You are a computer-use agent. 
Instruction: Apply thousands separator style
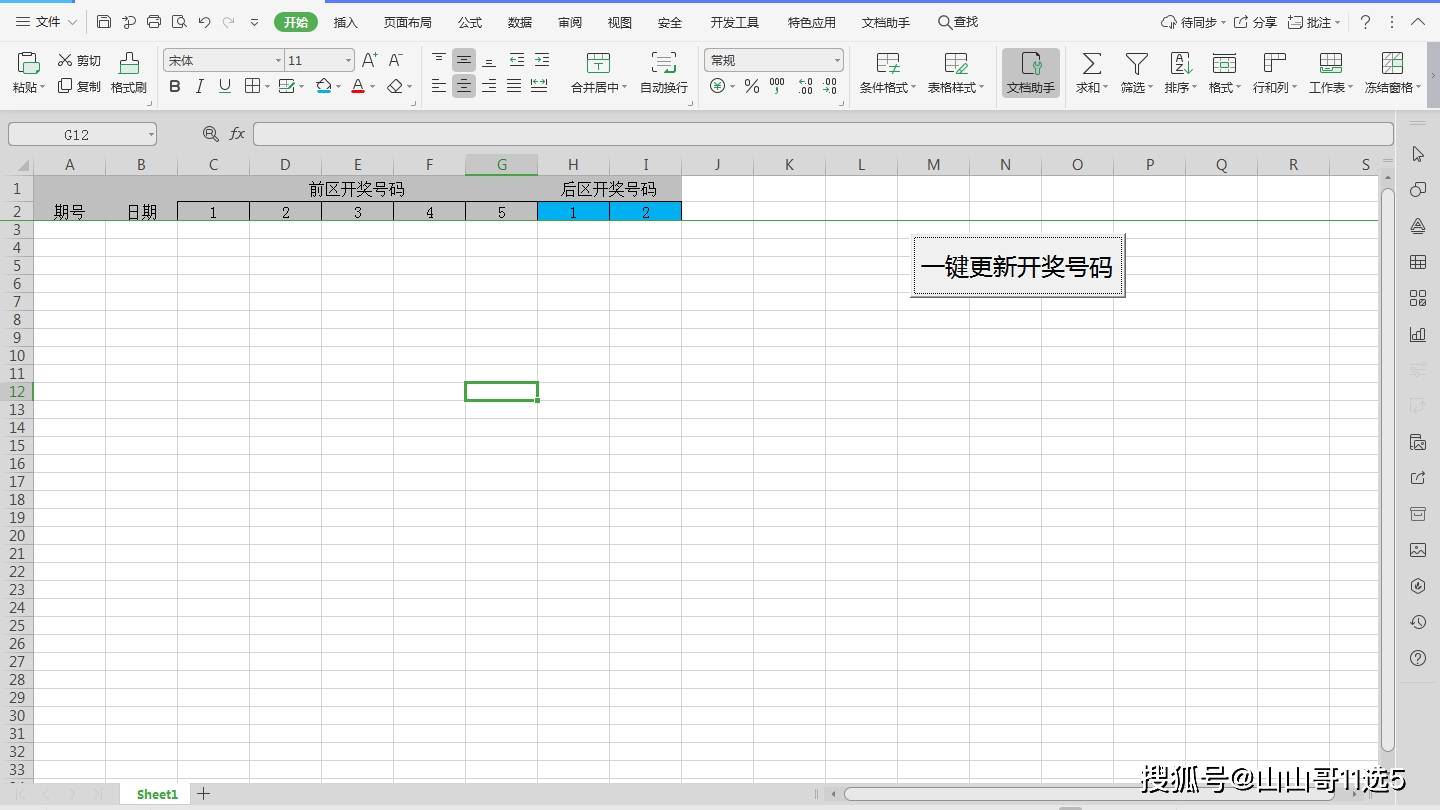(x=777, y=86)
